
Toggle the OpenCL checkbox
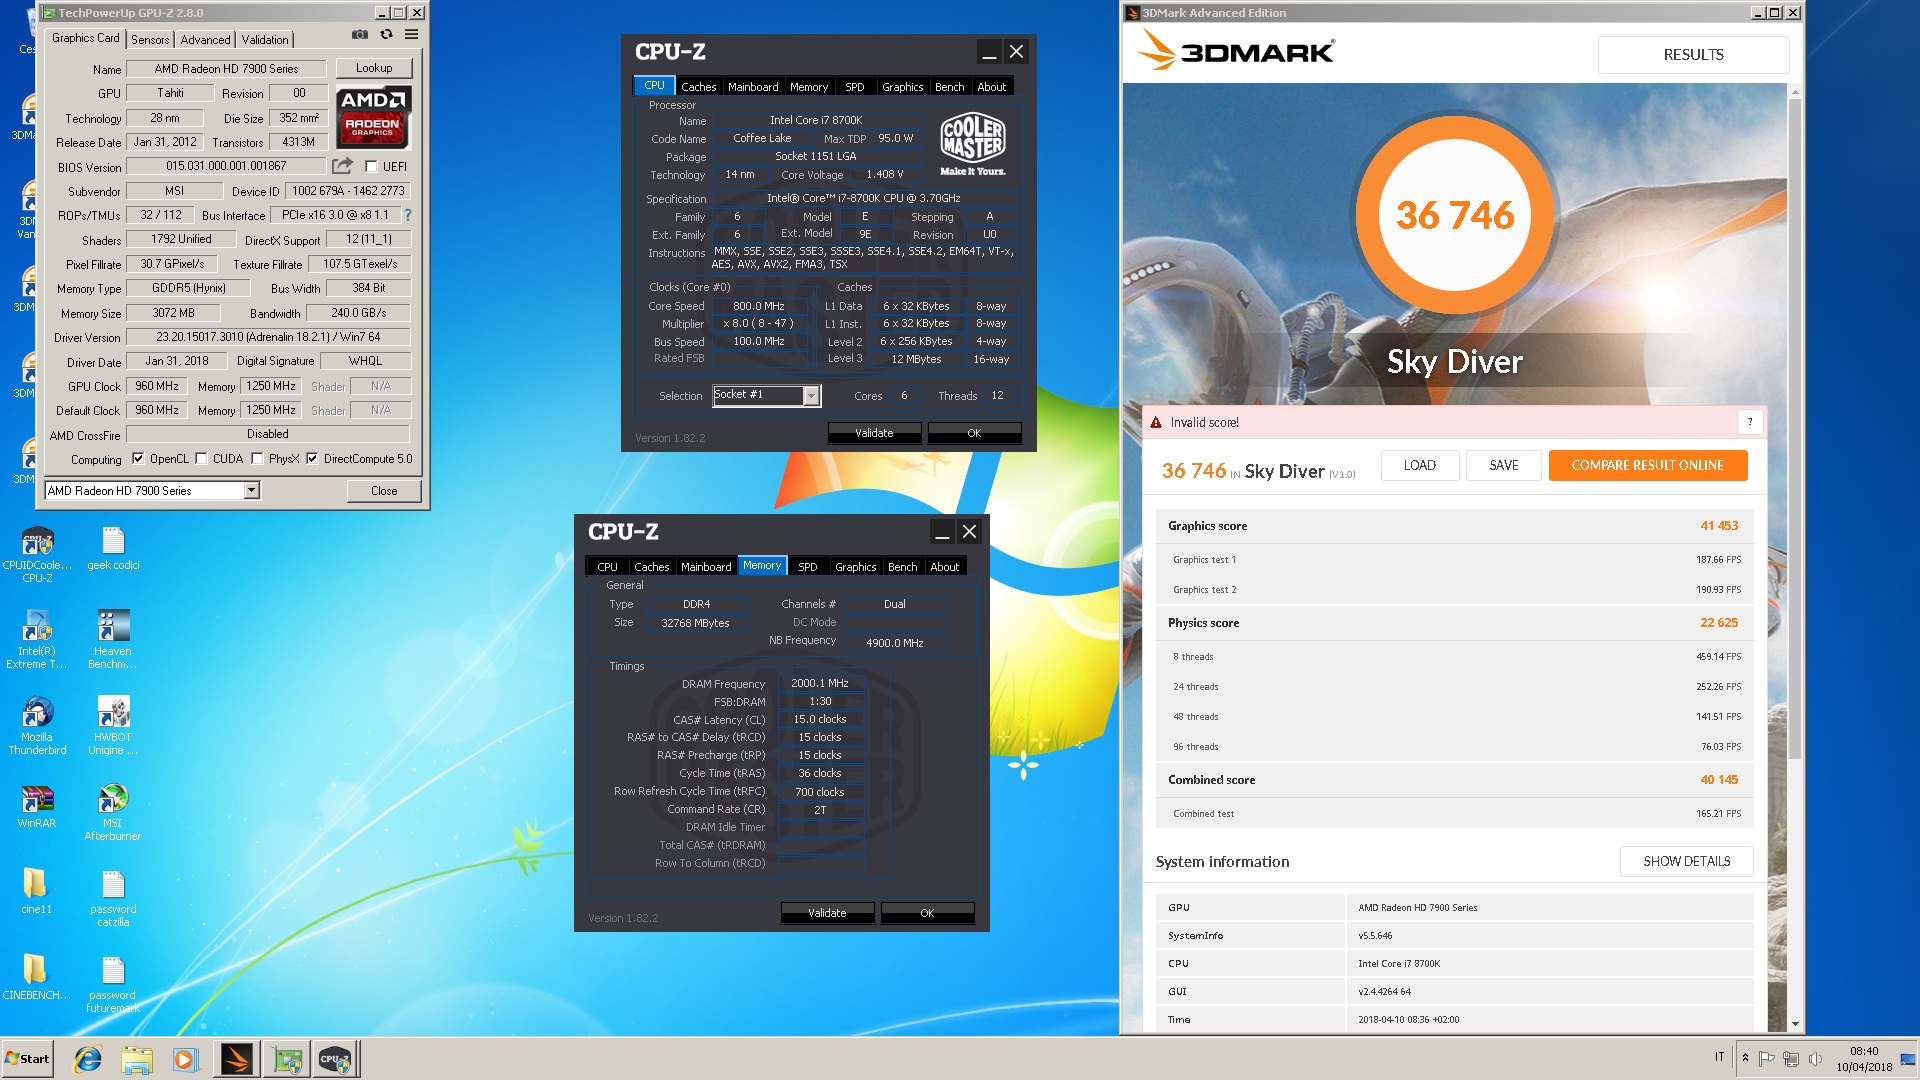click(138, 459)
